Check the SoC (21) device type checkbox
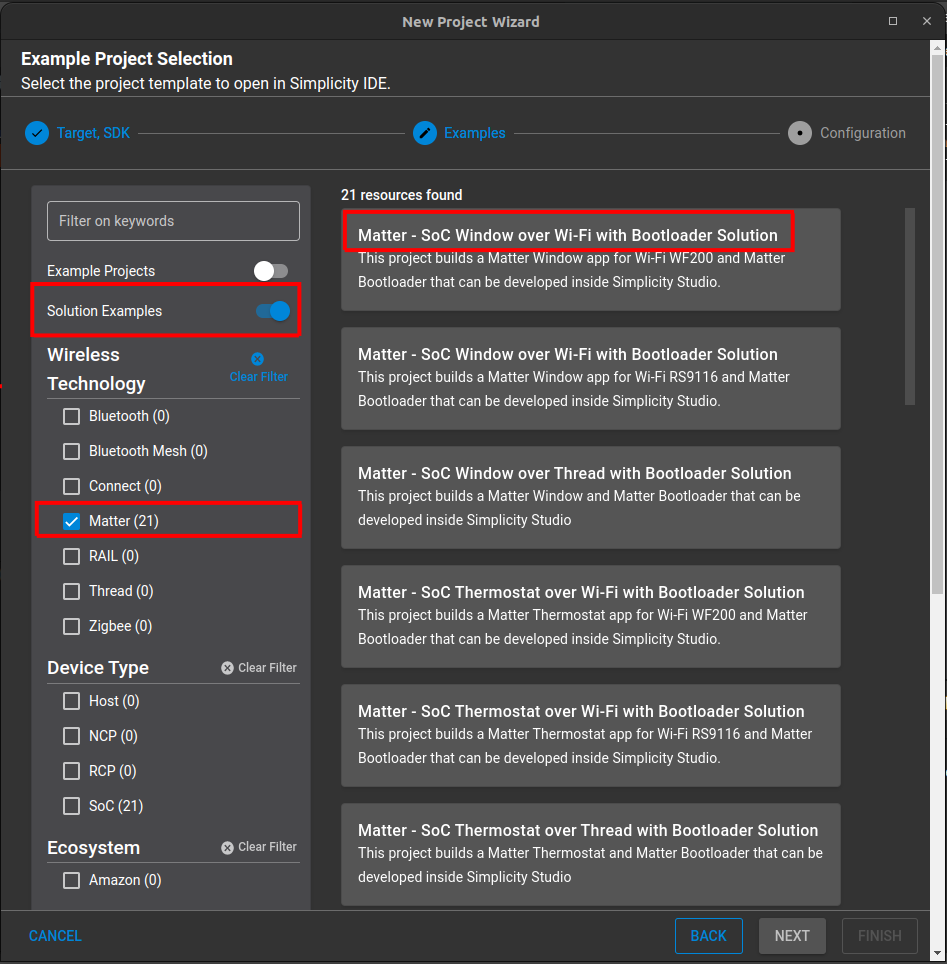The height and width of the screenshot is (964, 947). coord(72,806)
